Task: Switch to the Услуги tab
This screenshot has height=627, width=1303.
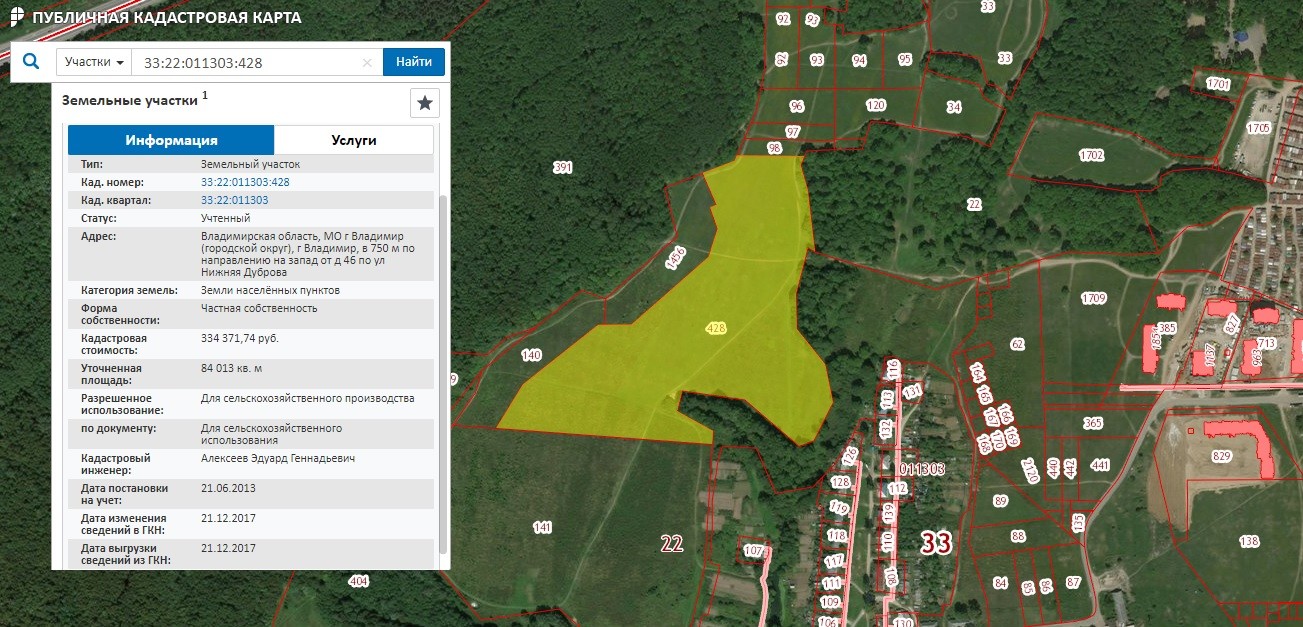Action: point(354,140)
